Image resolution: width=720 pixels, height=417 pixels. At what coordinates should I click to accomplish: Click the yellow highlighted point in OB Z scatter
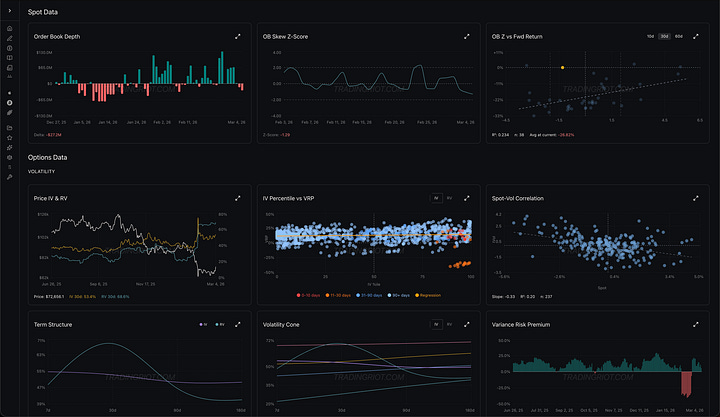pyautogui.click(x=562, y=68)
